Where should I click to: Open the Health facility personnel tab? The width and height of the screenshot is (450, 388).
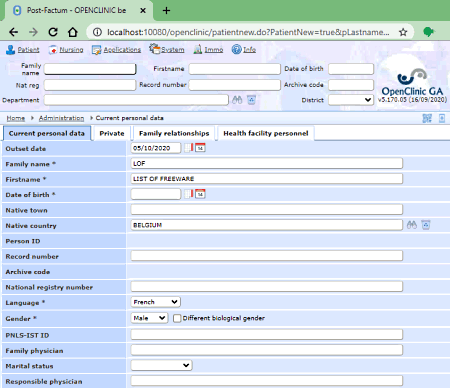tap(266, 133)
